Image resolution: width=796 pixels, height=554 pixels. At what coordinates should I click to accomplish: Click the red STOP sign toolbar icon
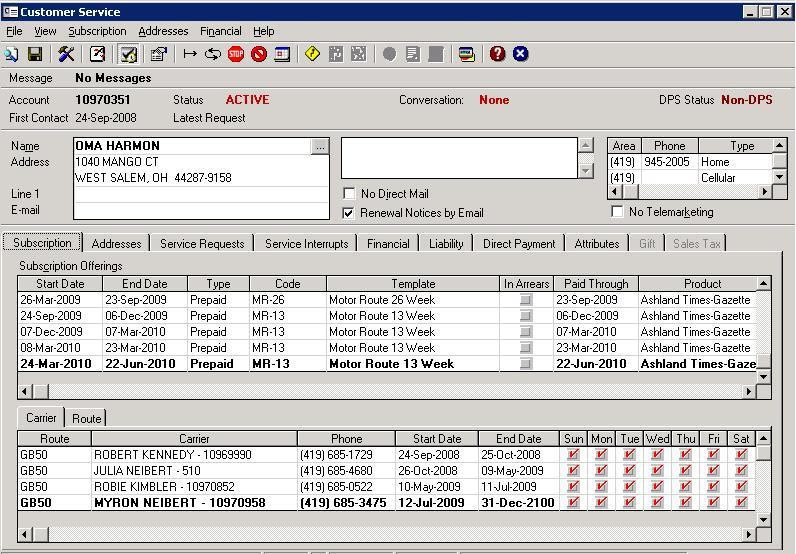coord(236,54)
